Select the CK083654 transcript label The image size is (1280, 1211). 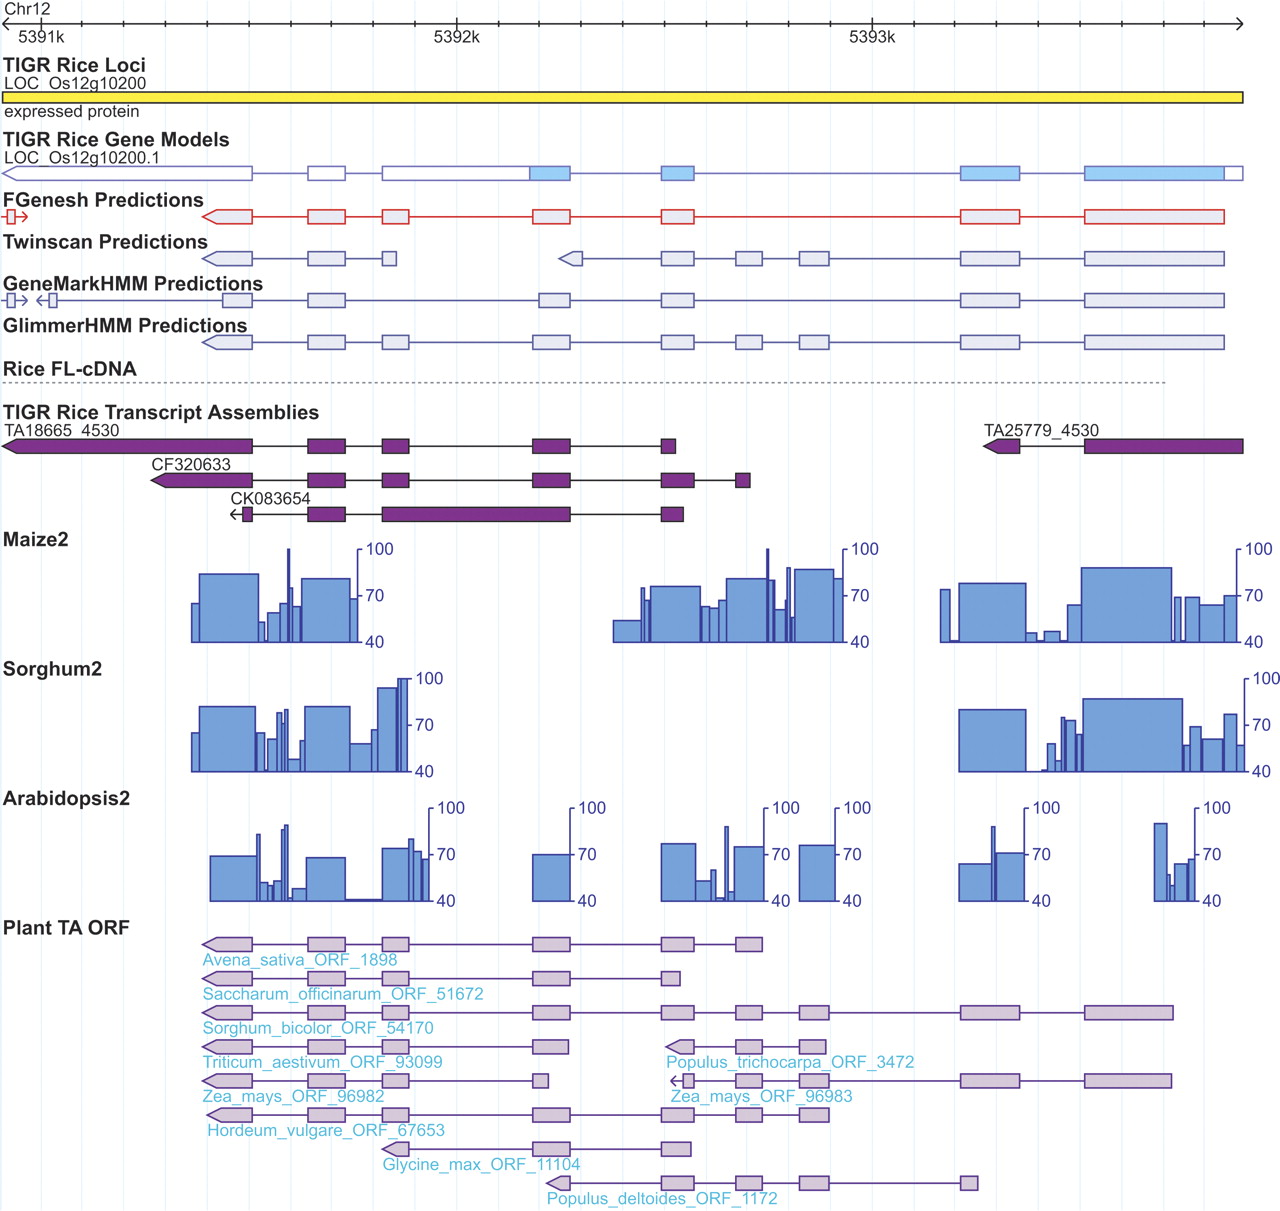pos(270,498)
